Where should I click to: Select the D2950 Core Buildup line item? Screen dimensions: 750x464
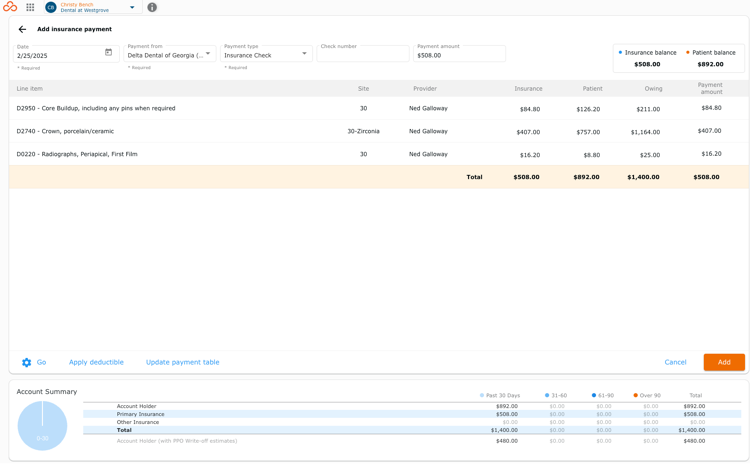pyautogui.click(x=96, y=109)
